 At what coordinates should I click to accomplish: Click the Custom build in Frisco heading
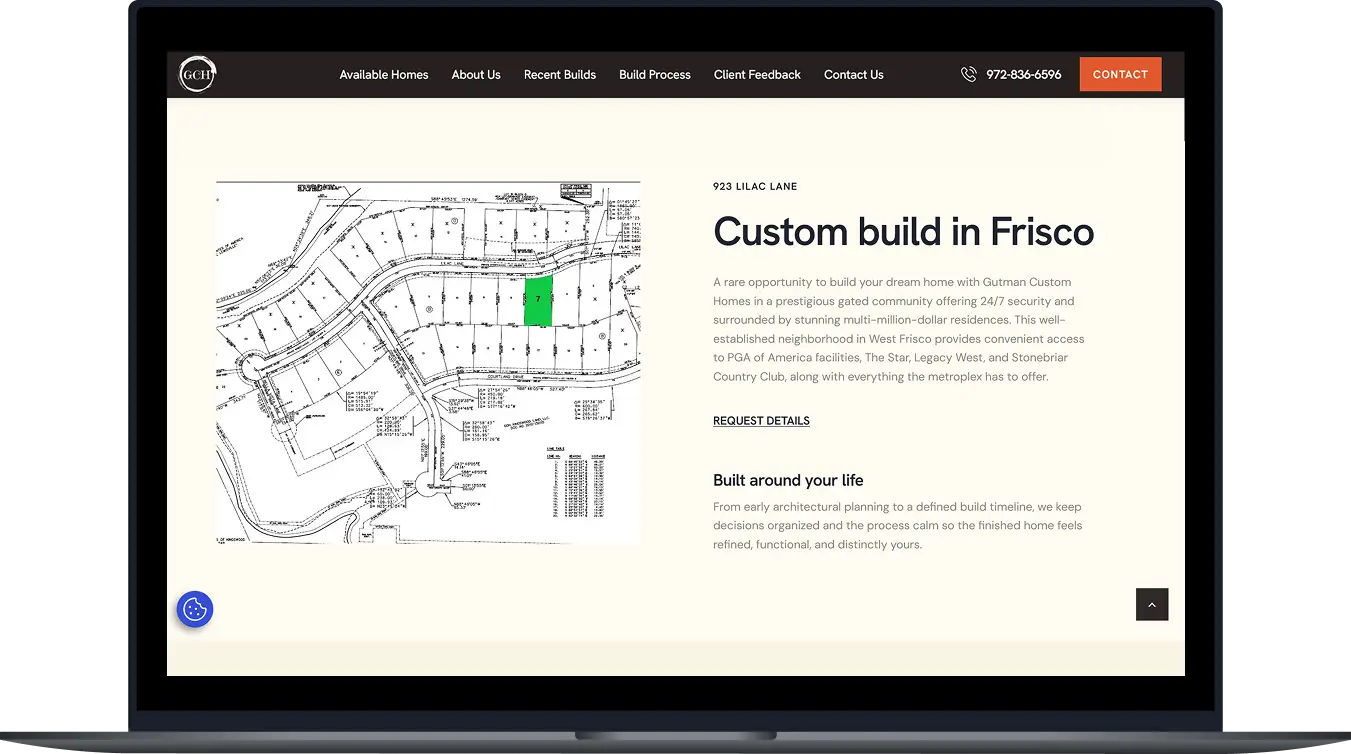903,232
